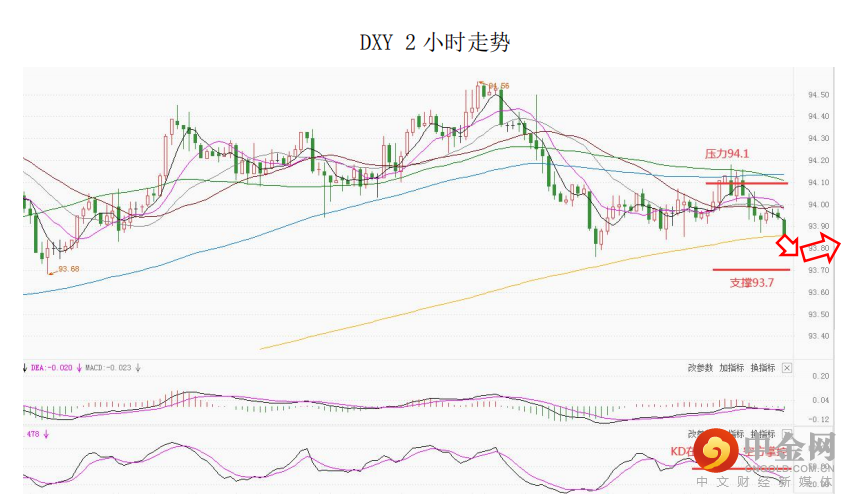Click the 94.20 price axis value

click(x=818, y=161)
